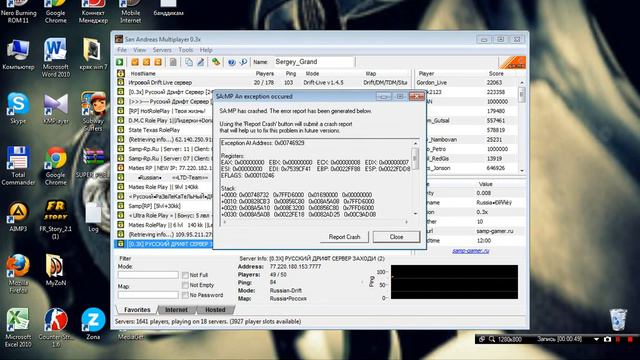Viewport: 640px width, 360px height.
Task: Click the pencil Server Properties toolbar icon
Action: pos(200,62)
